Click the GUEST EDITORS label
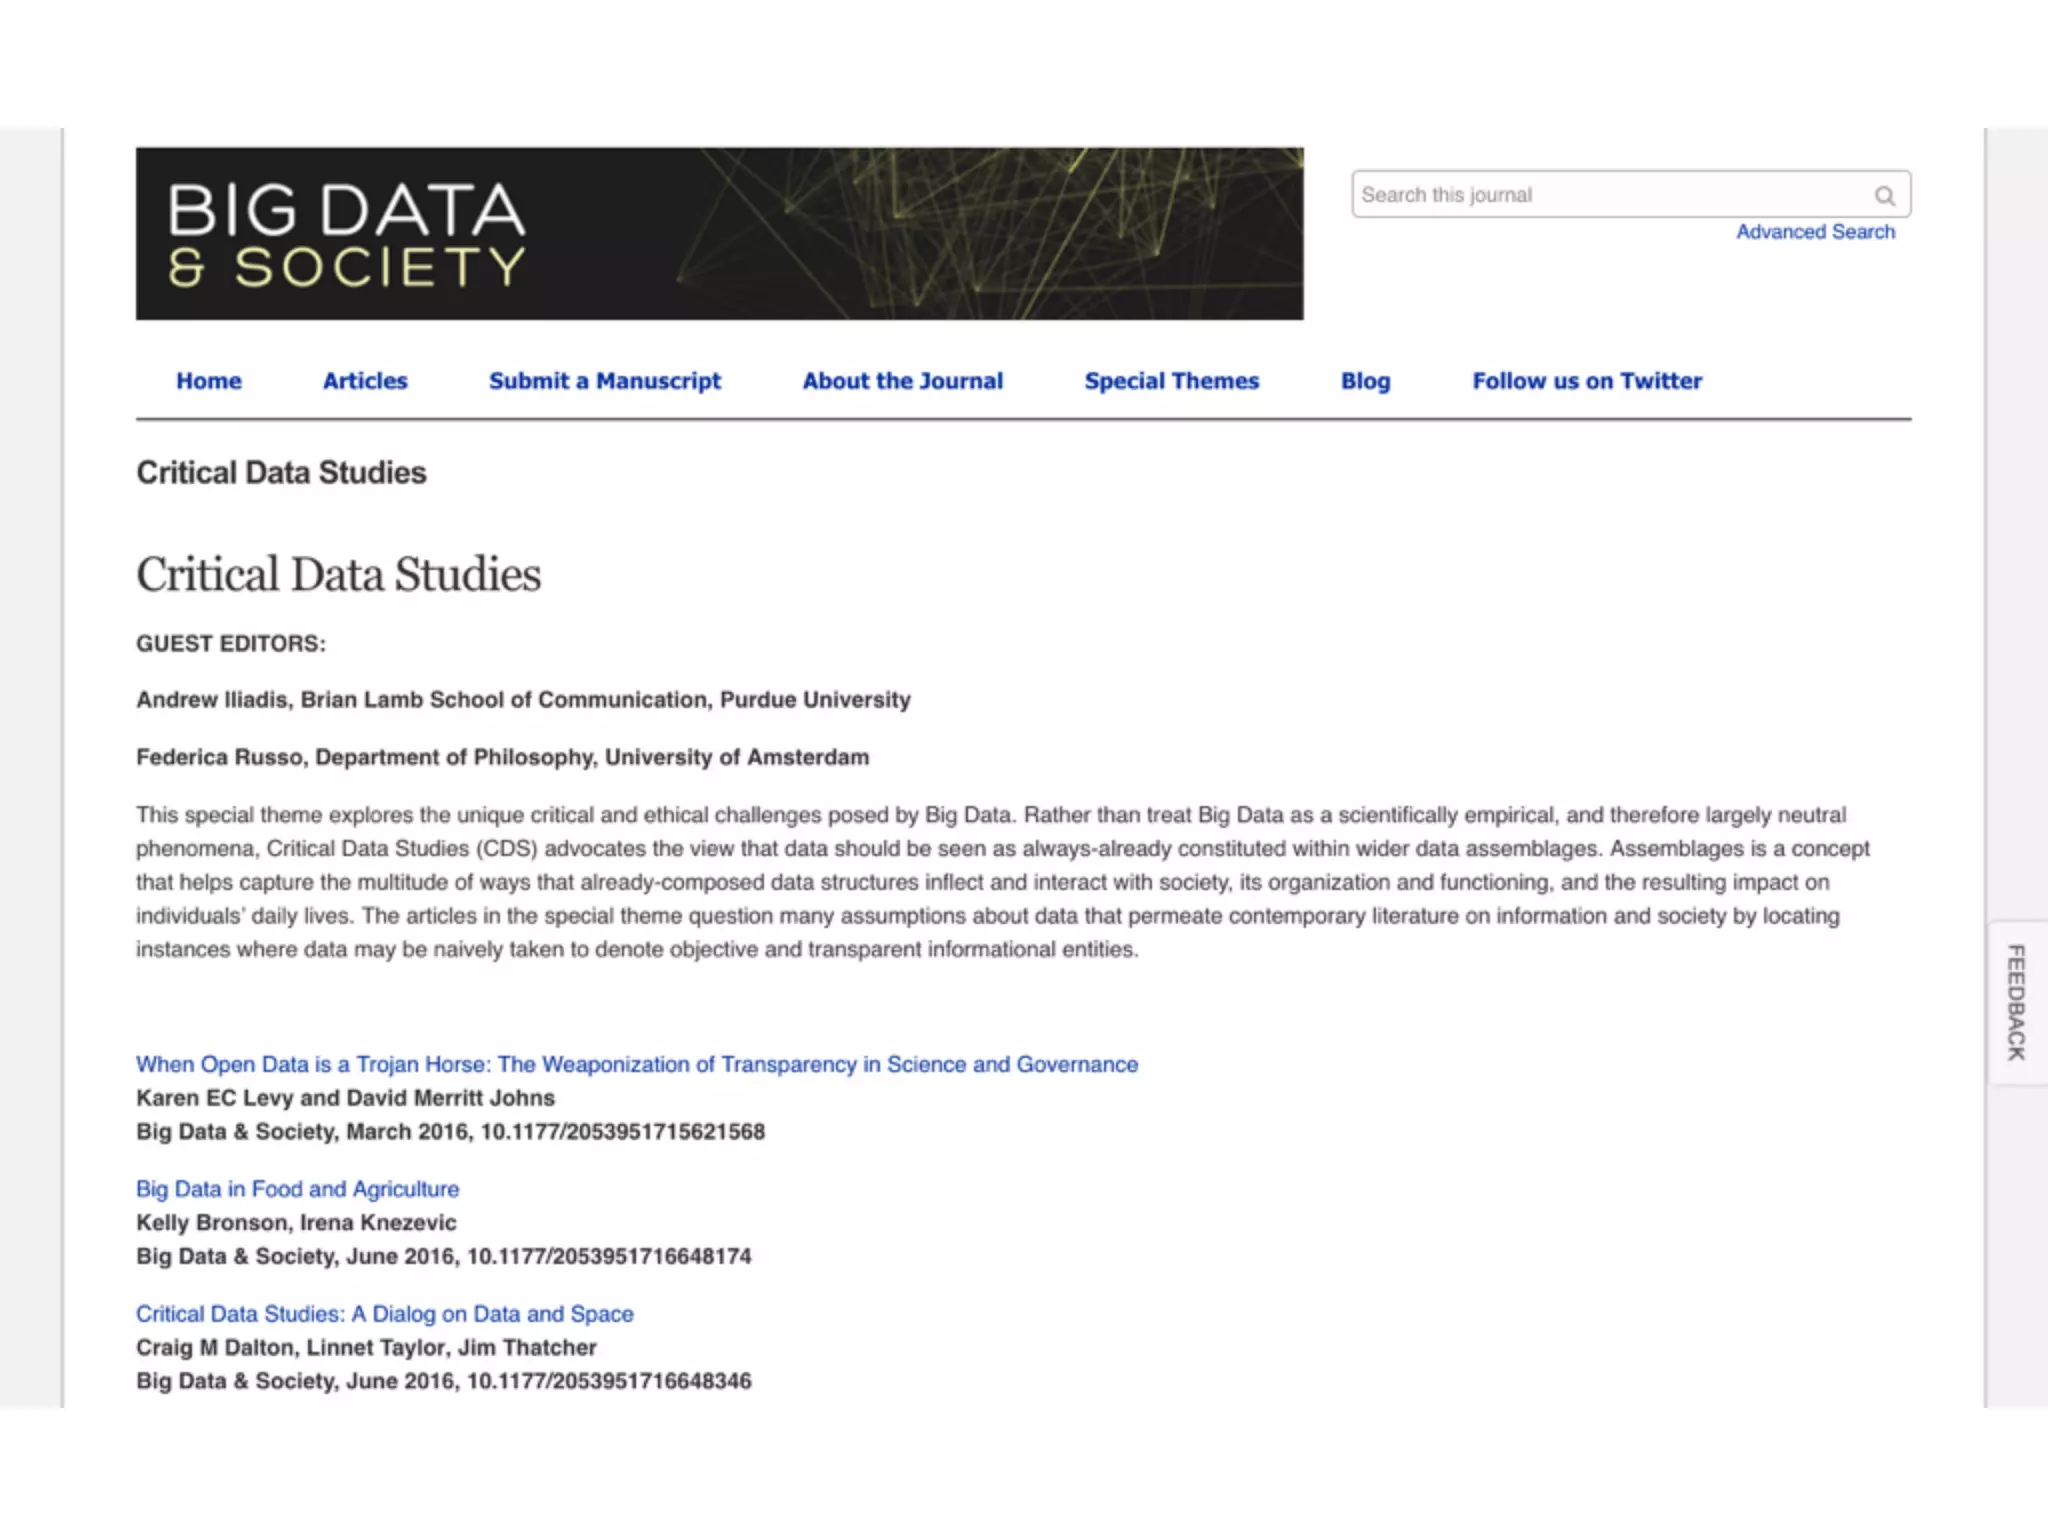This screenshot has height=1536, width=2048. click(231, 644)
